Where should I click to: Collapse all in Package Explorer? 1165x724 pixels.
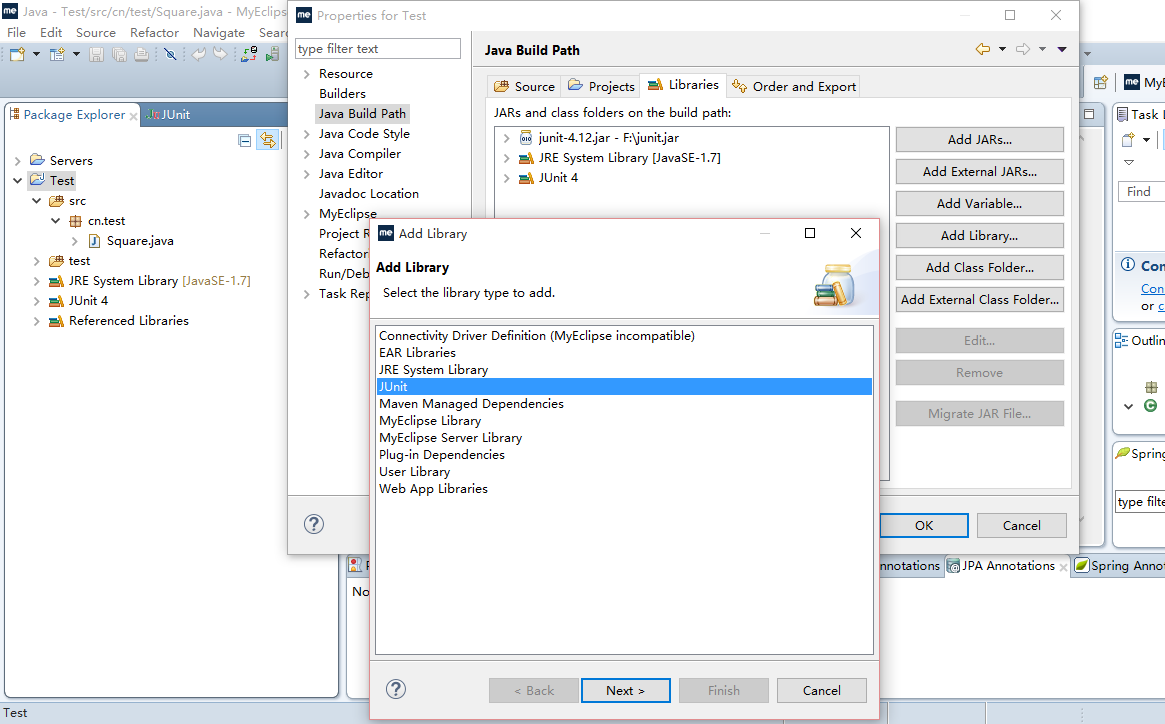coord(244,140)
